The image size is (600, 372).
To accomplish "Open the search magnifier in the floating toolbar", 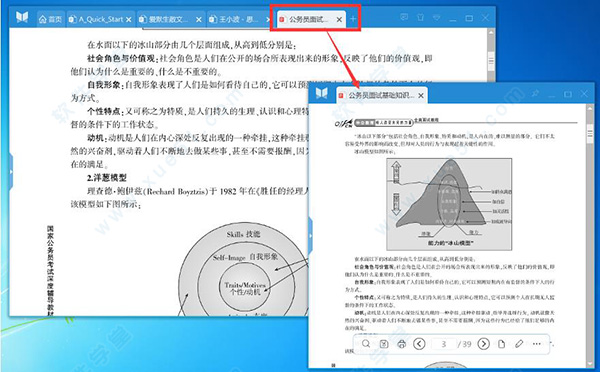I will [366, 344].
